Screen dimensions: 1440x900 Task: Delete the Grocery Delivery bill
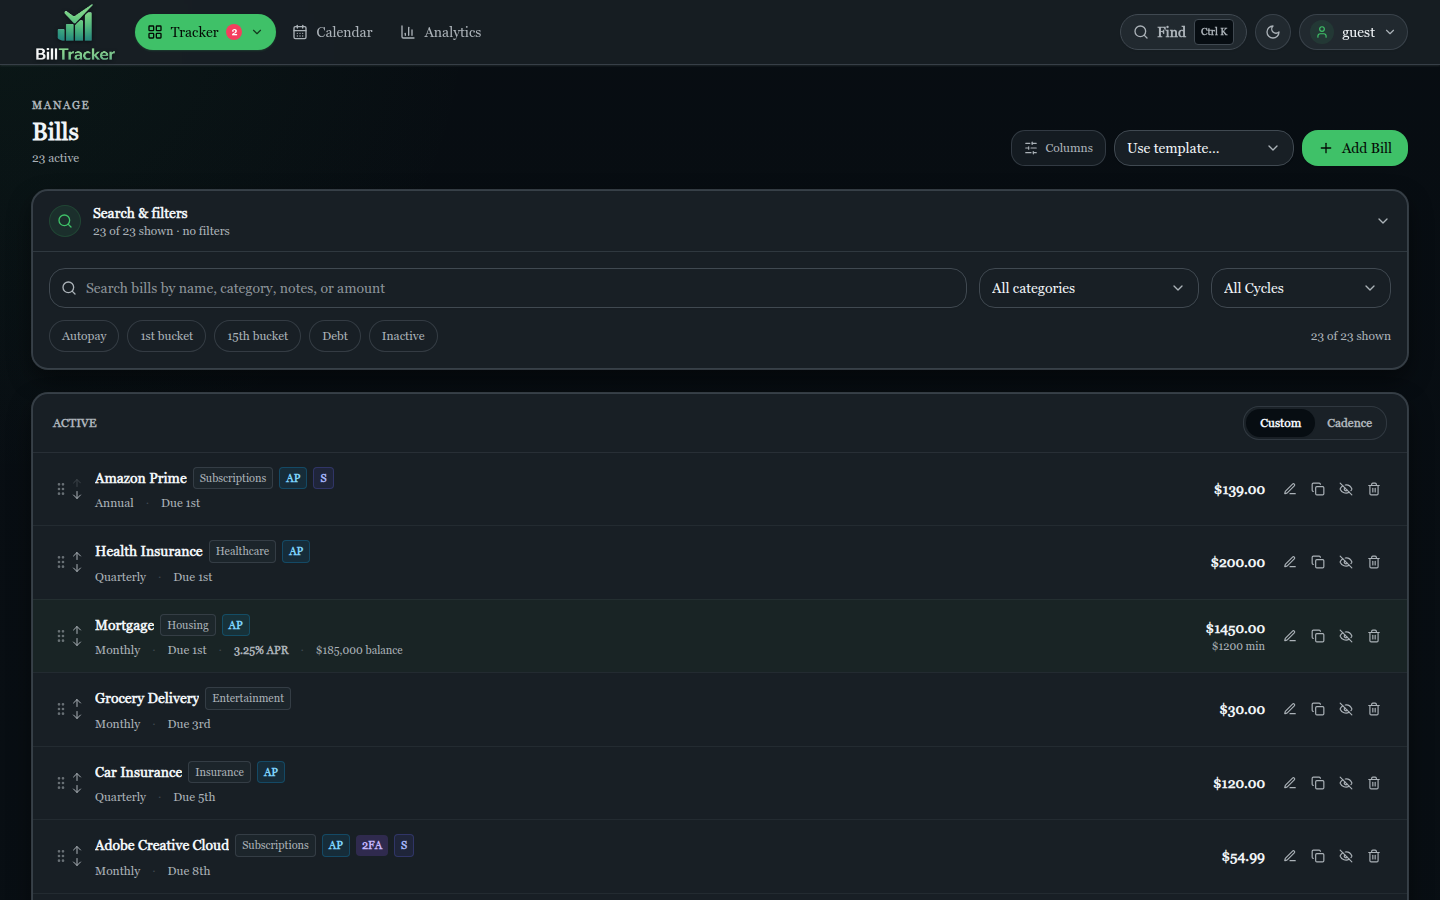click(1374, 709)
